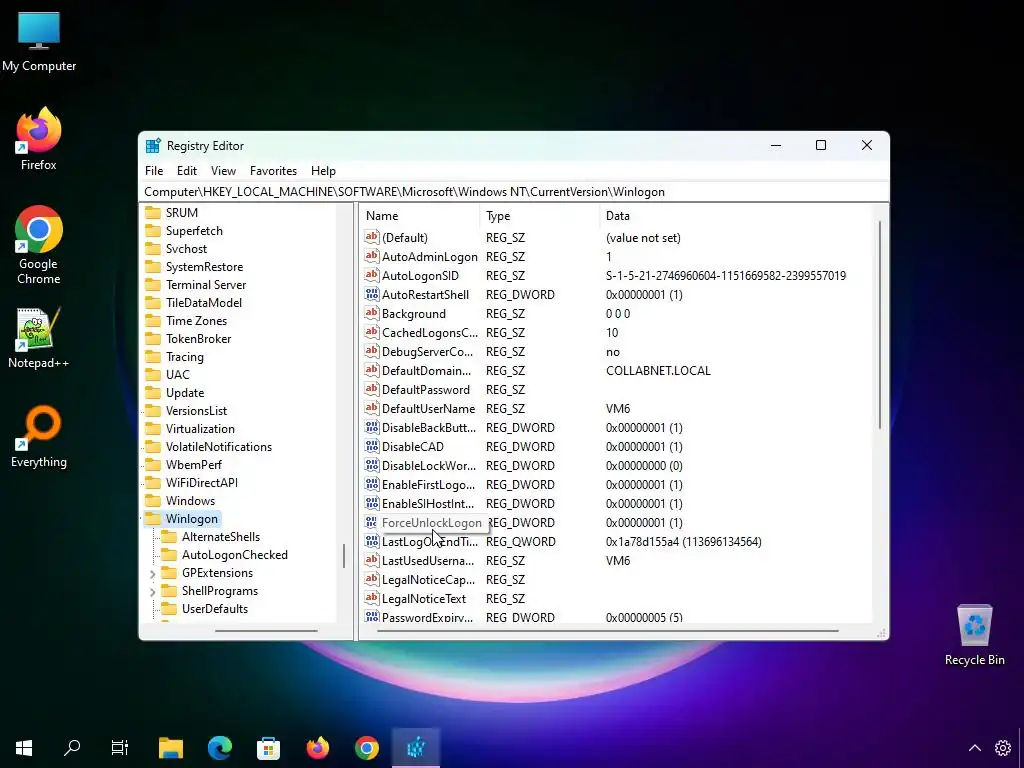Select the UAC key

point(178,375)
